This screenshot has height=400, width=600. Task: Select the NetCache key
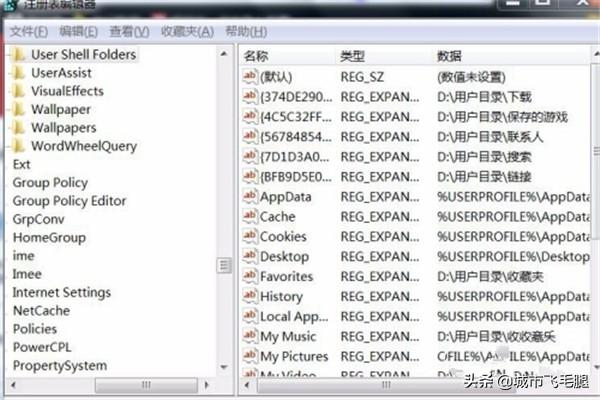41,311
